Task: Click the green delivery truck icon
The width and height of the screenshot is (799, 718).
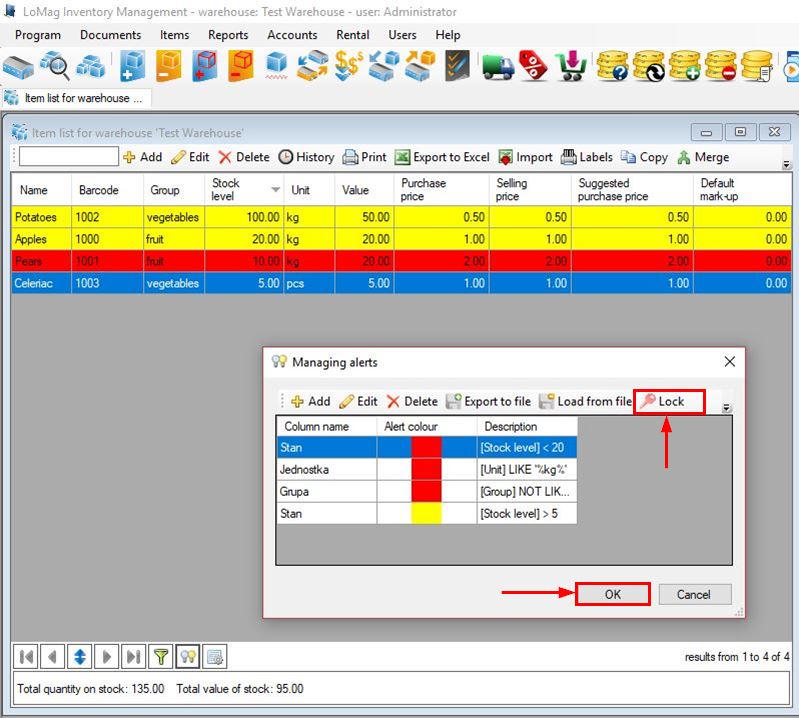Action: (x=498, y=67)
